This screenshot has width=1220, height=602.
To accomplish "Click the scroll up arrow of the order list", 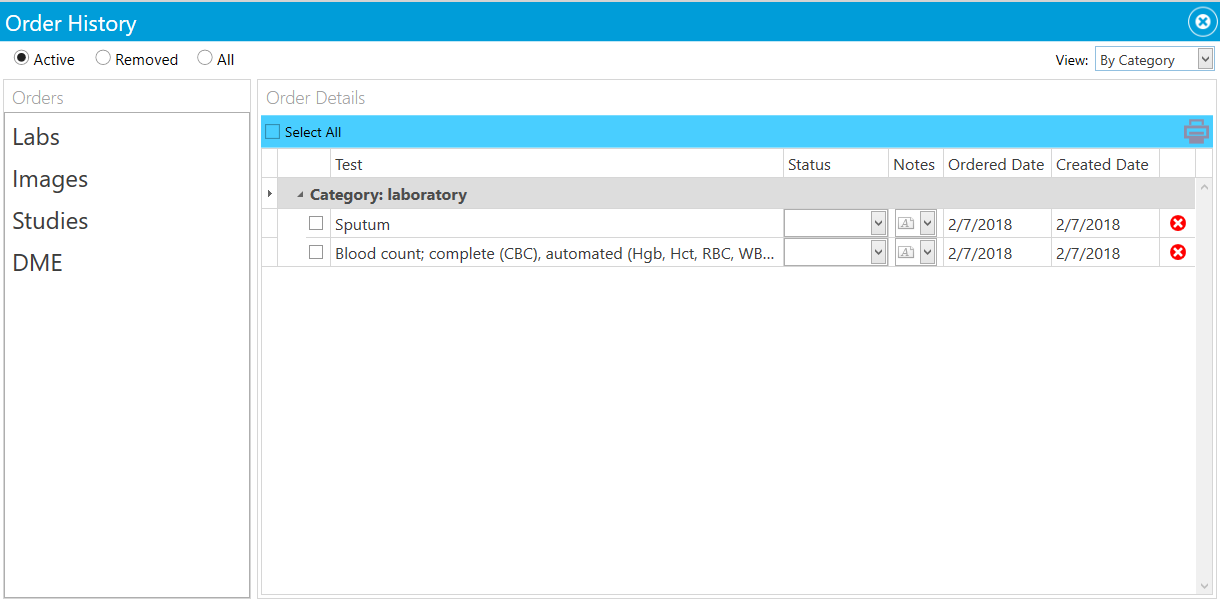I will point(1204,187).
